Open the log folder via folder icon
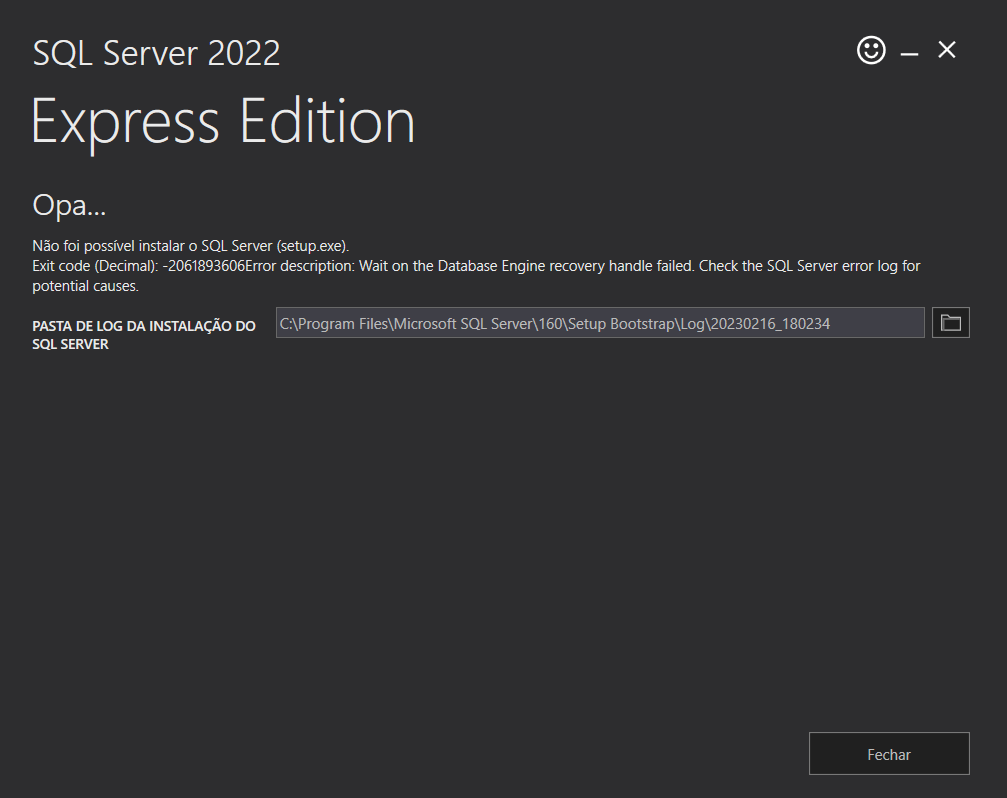This screenshot has height=798, width=1007. coord(950,322)
